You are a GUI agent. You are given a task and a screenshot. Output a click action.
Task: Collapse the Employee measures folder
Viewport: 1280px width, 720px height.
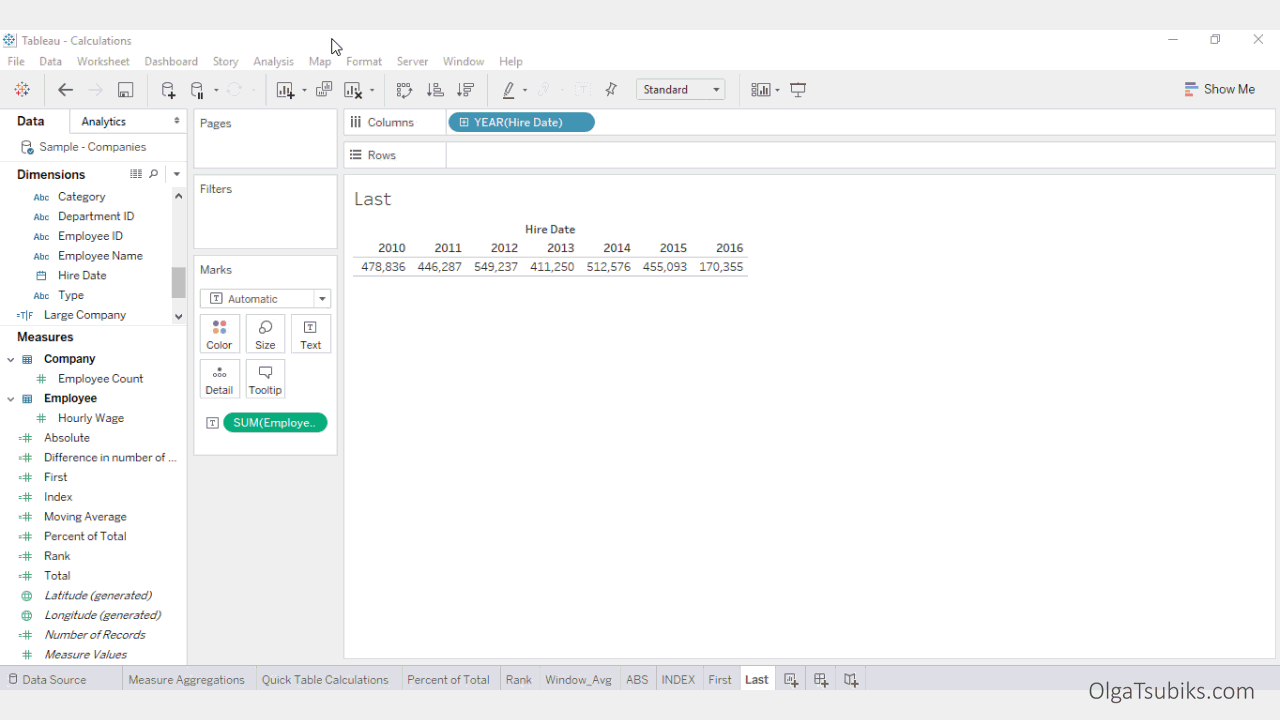(11, 399)
